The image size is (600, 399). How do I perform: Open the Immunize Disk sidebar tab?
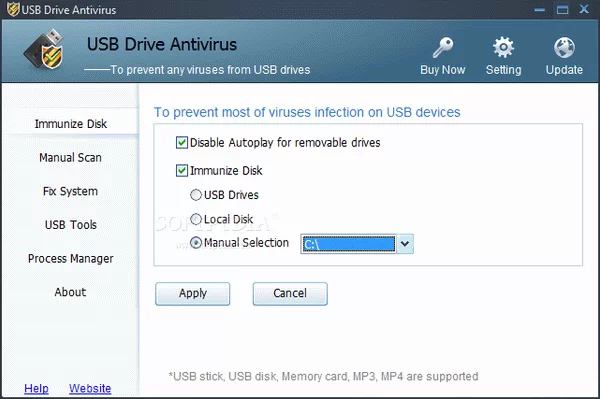[70, 124]
